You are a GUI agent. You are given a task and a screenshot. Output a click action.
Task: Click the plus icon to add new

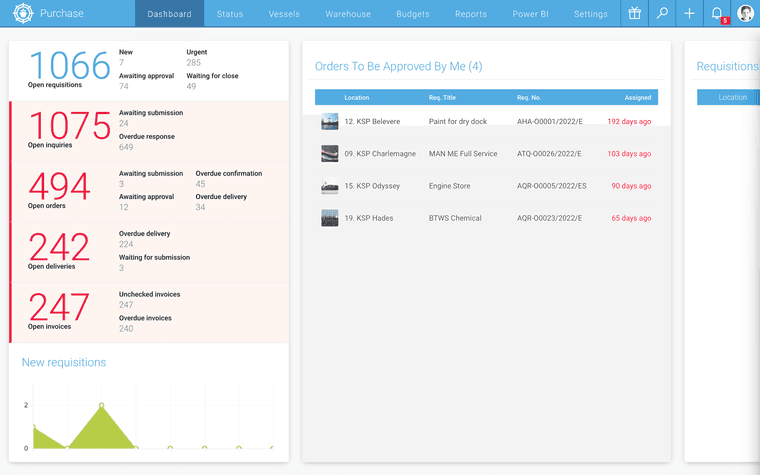689,14
